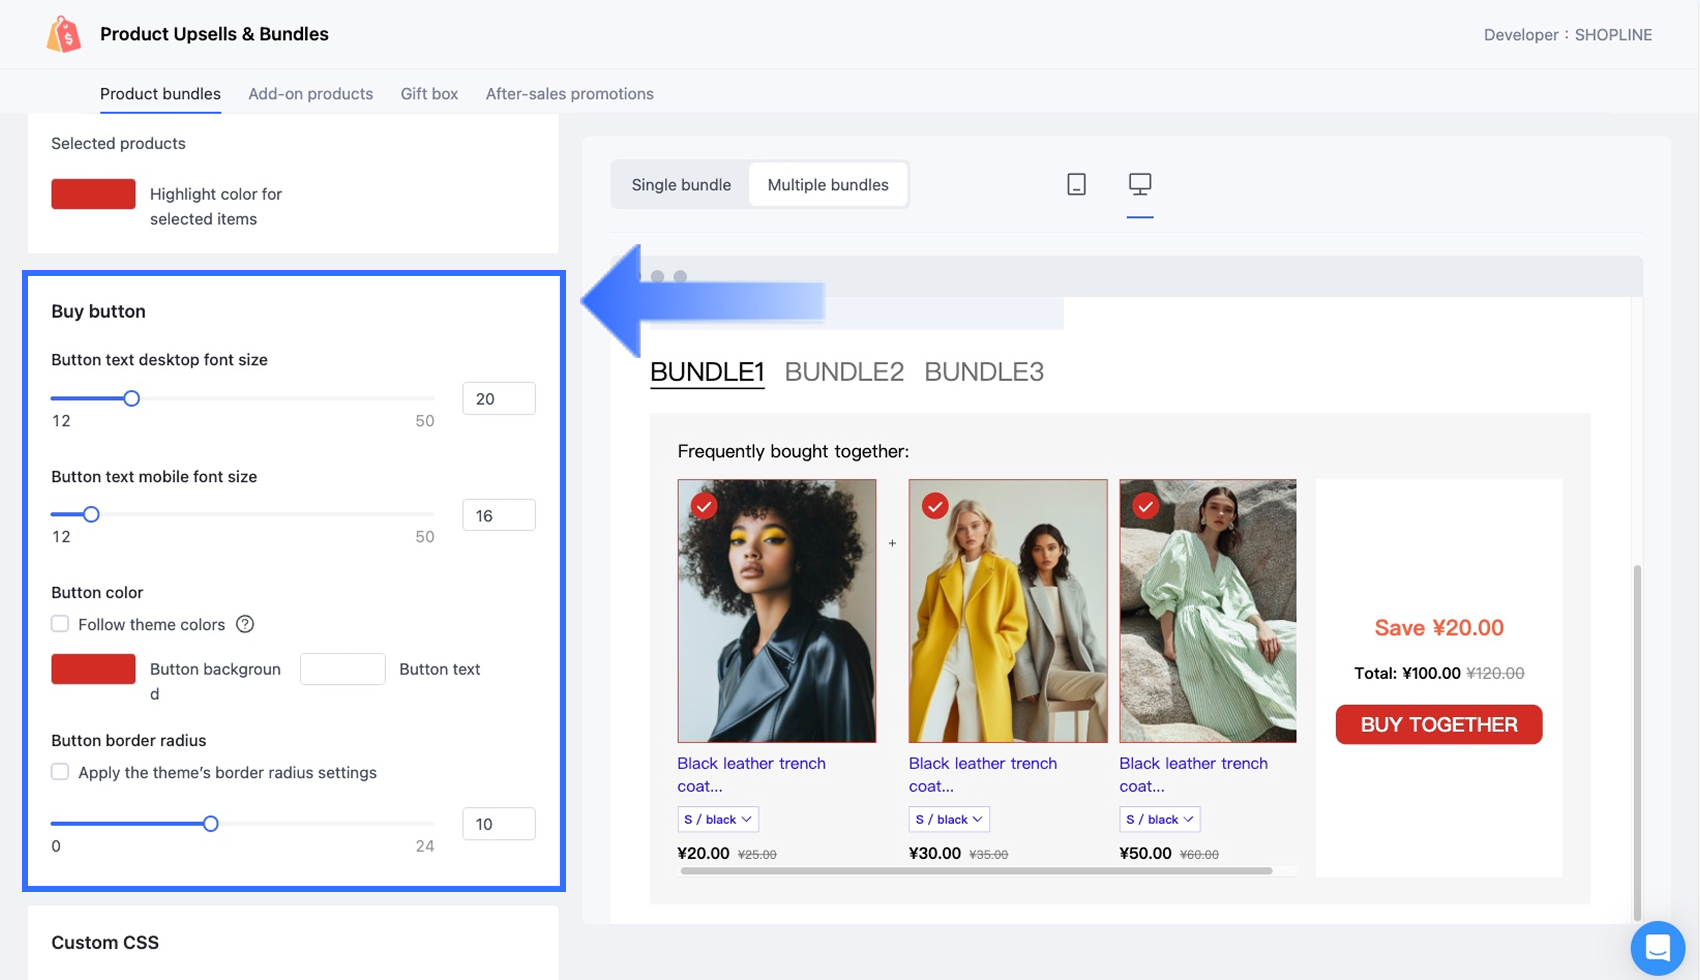The height and width of the screenshot is (980, 1700).
Task: Toggle checkmark on the green dress product
Action: (1146, 506)
